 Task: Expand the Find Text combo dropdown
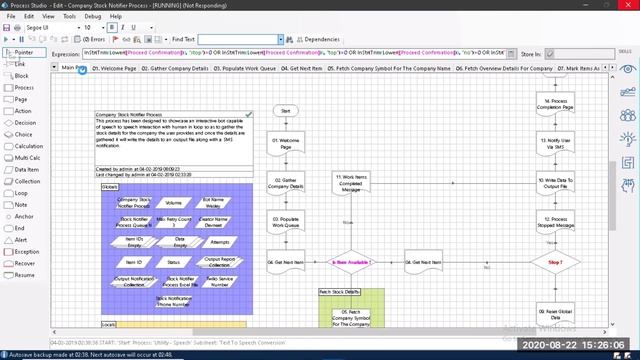[x=280, y=40]
